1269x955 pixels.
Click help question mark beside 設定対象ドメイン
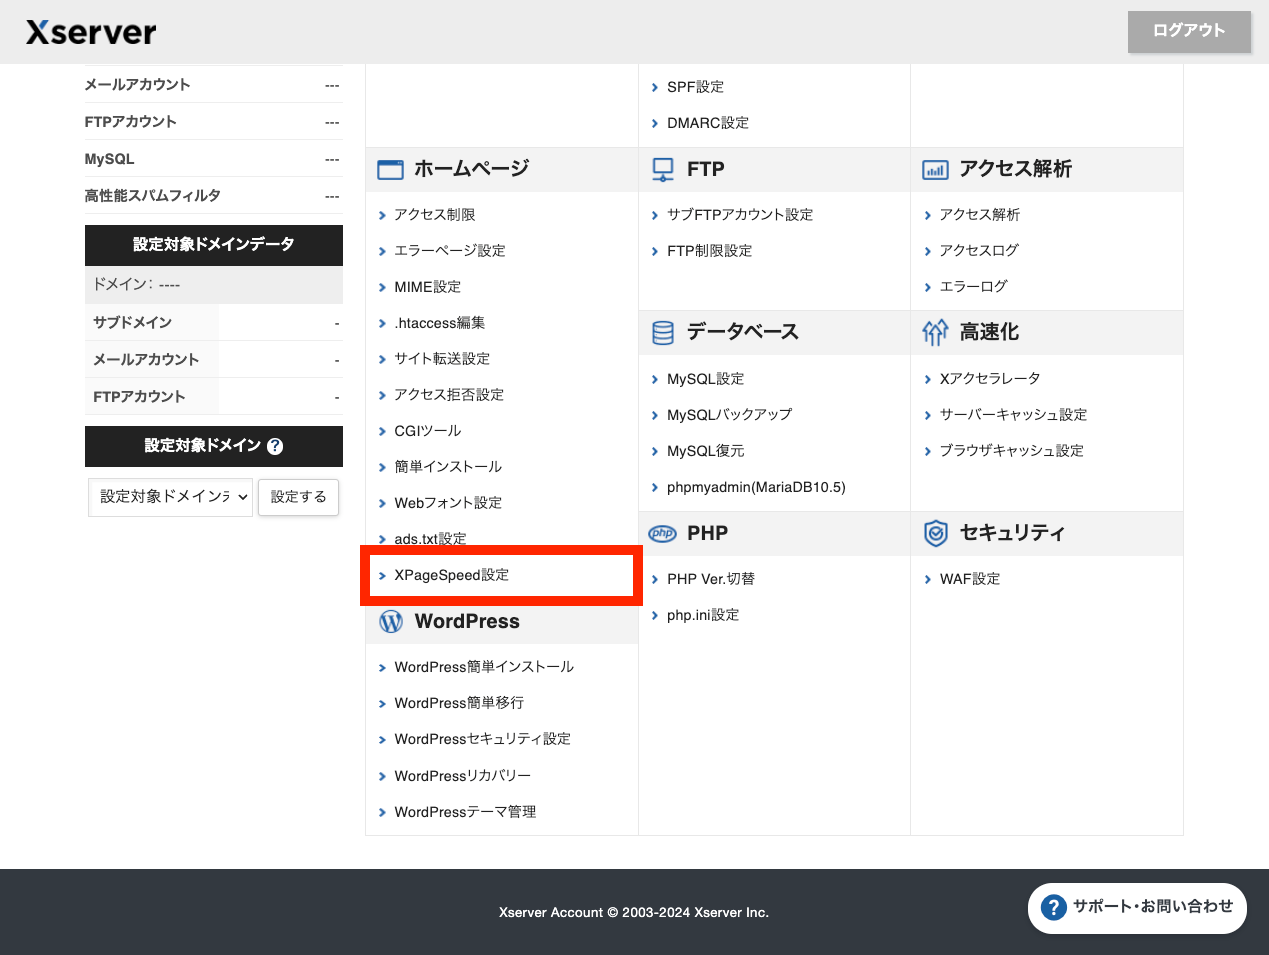pyautogui.click(x=275, y=447)
